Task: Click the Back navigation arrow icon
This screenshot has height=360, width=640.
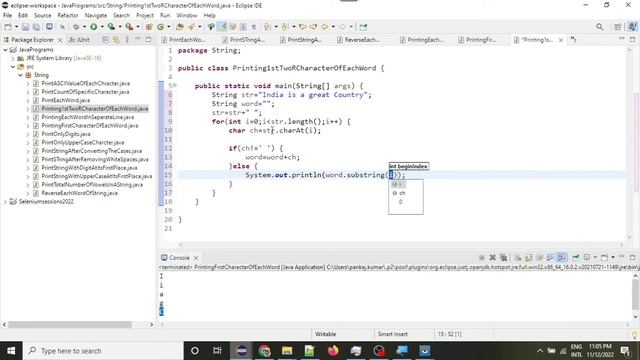Action: 324,27
